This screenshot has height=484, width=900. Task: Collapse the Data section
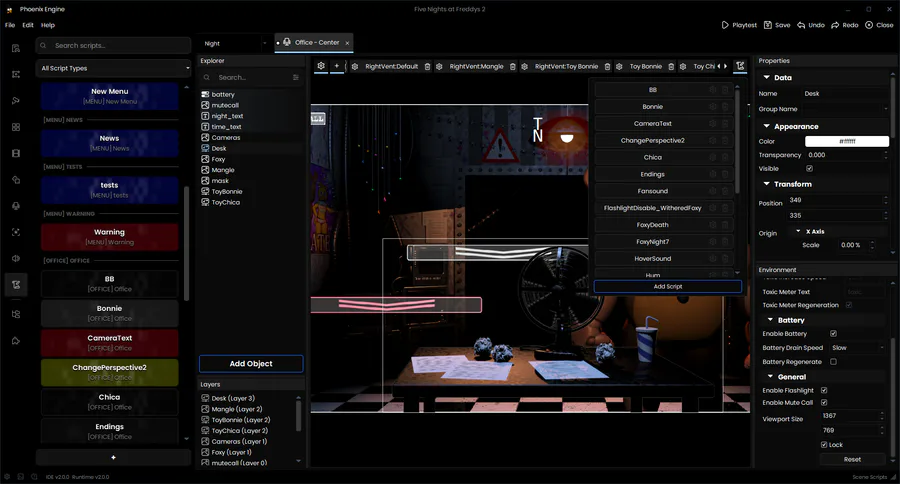(766, 78)
